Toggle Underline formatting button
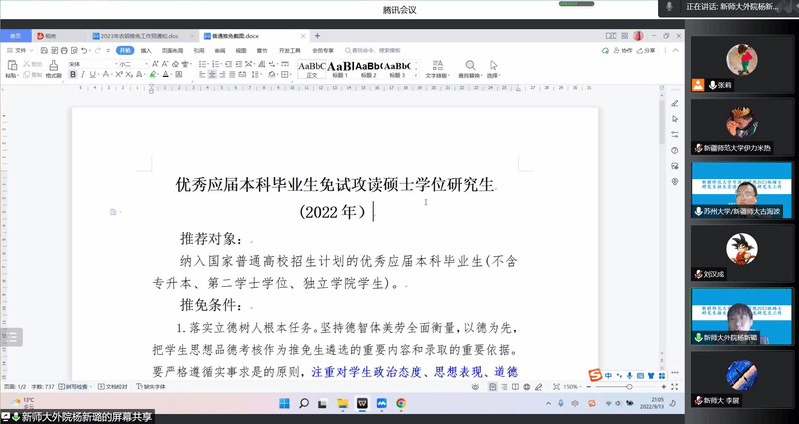Screen dimensions: 799x424 click(92, 75)
